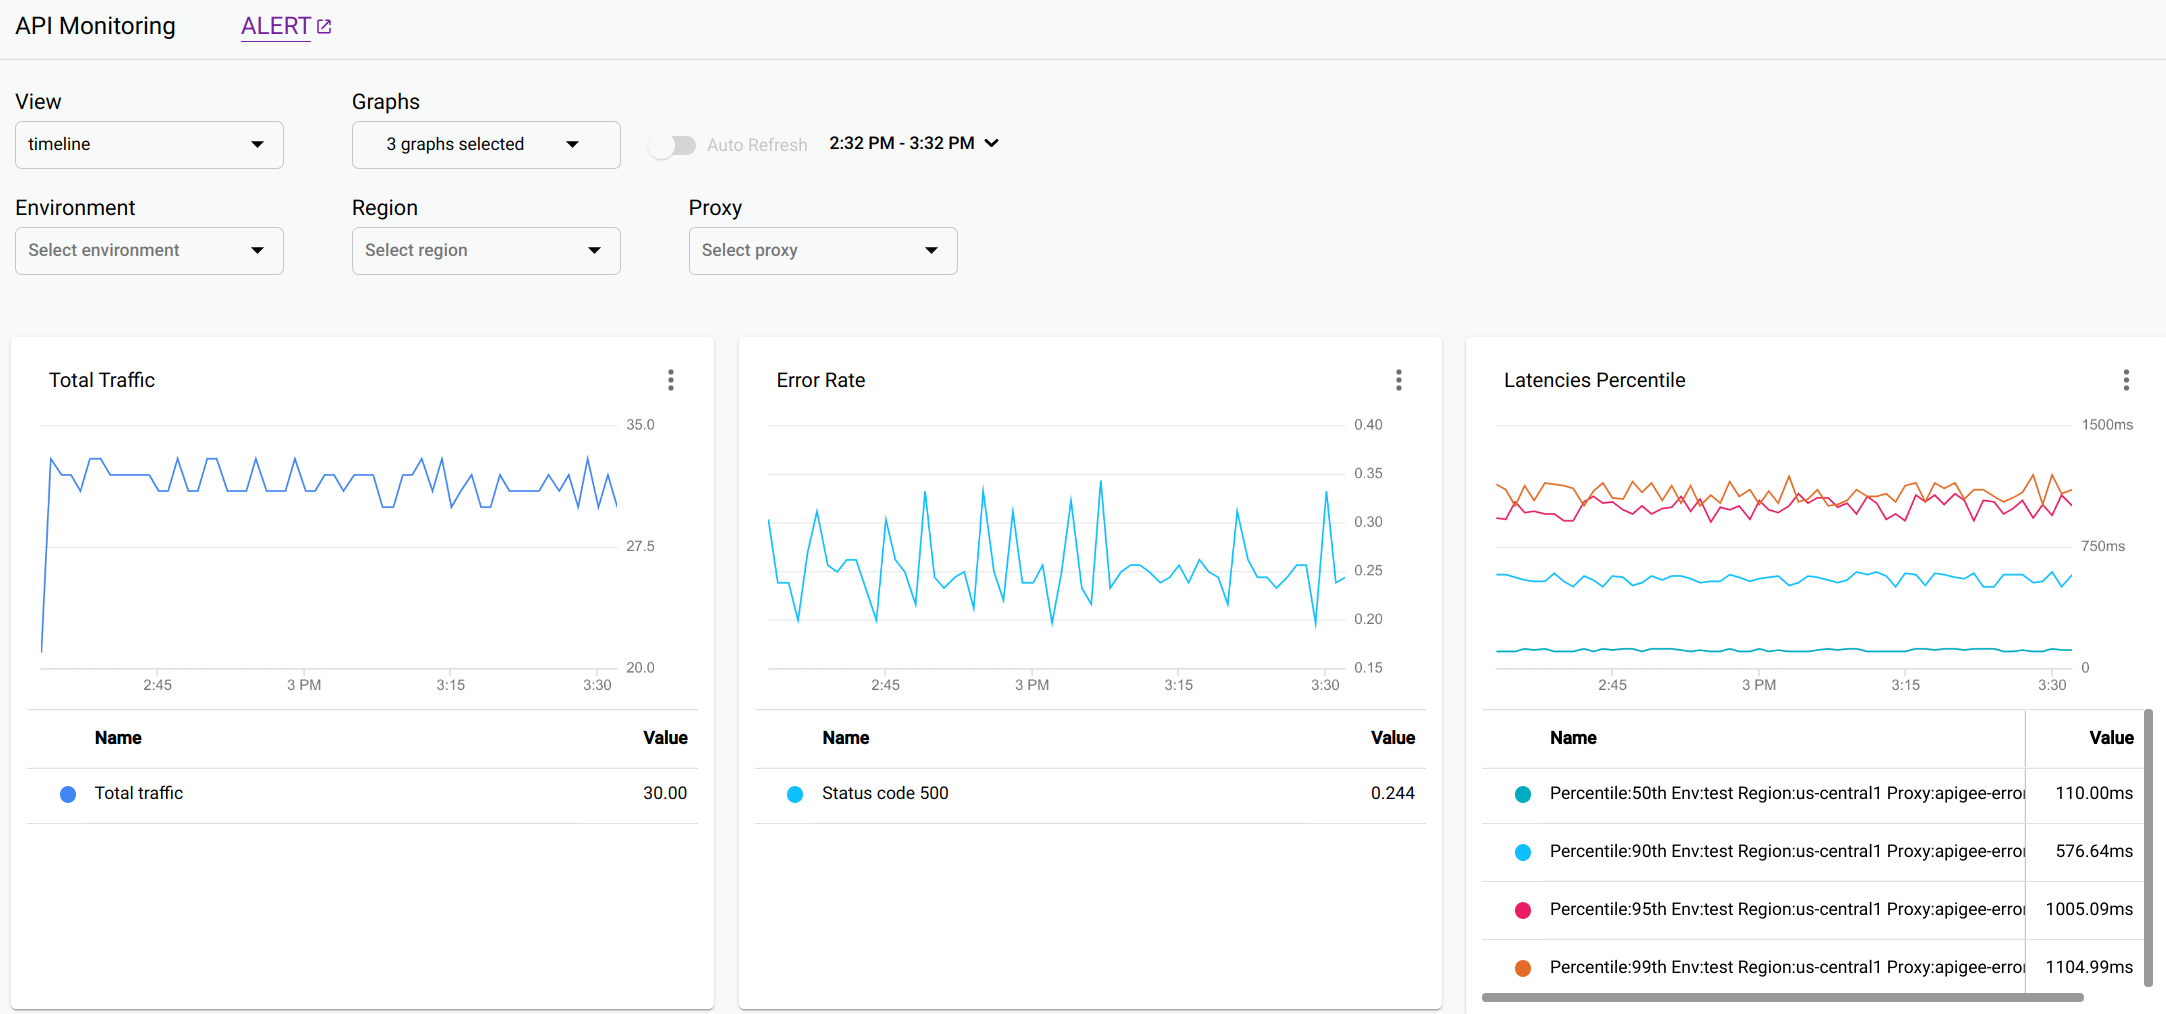Click the 50th percentile teal legend dot
Image resolution: width=2166 pixels, height=1014 pixels.
pyautogui.click(x=1522, y=793)
